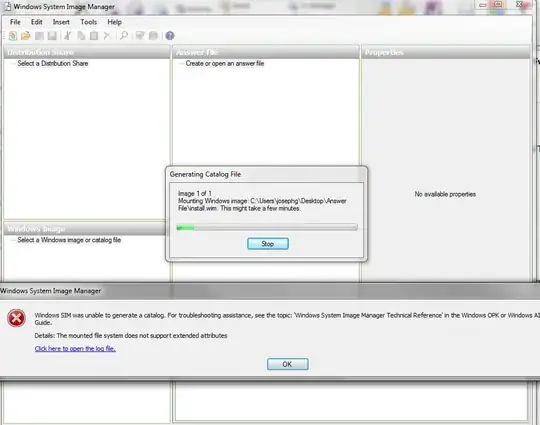Click the Validate Answer File toolbar icon

pos(140,35)
